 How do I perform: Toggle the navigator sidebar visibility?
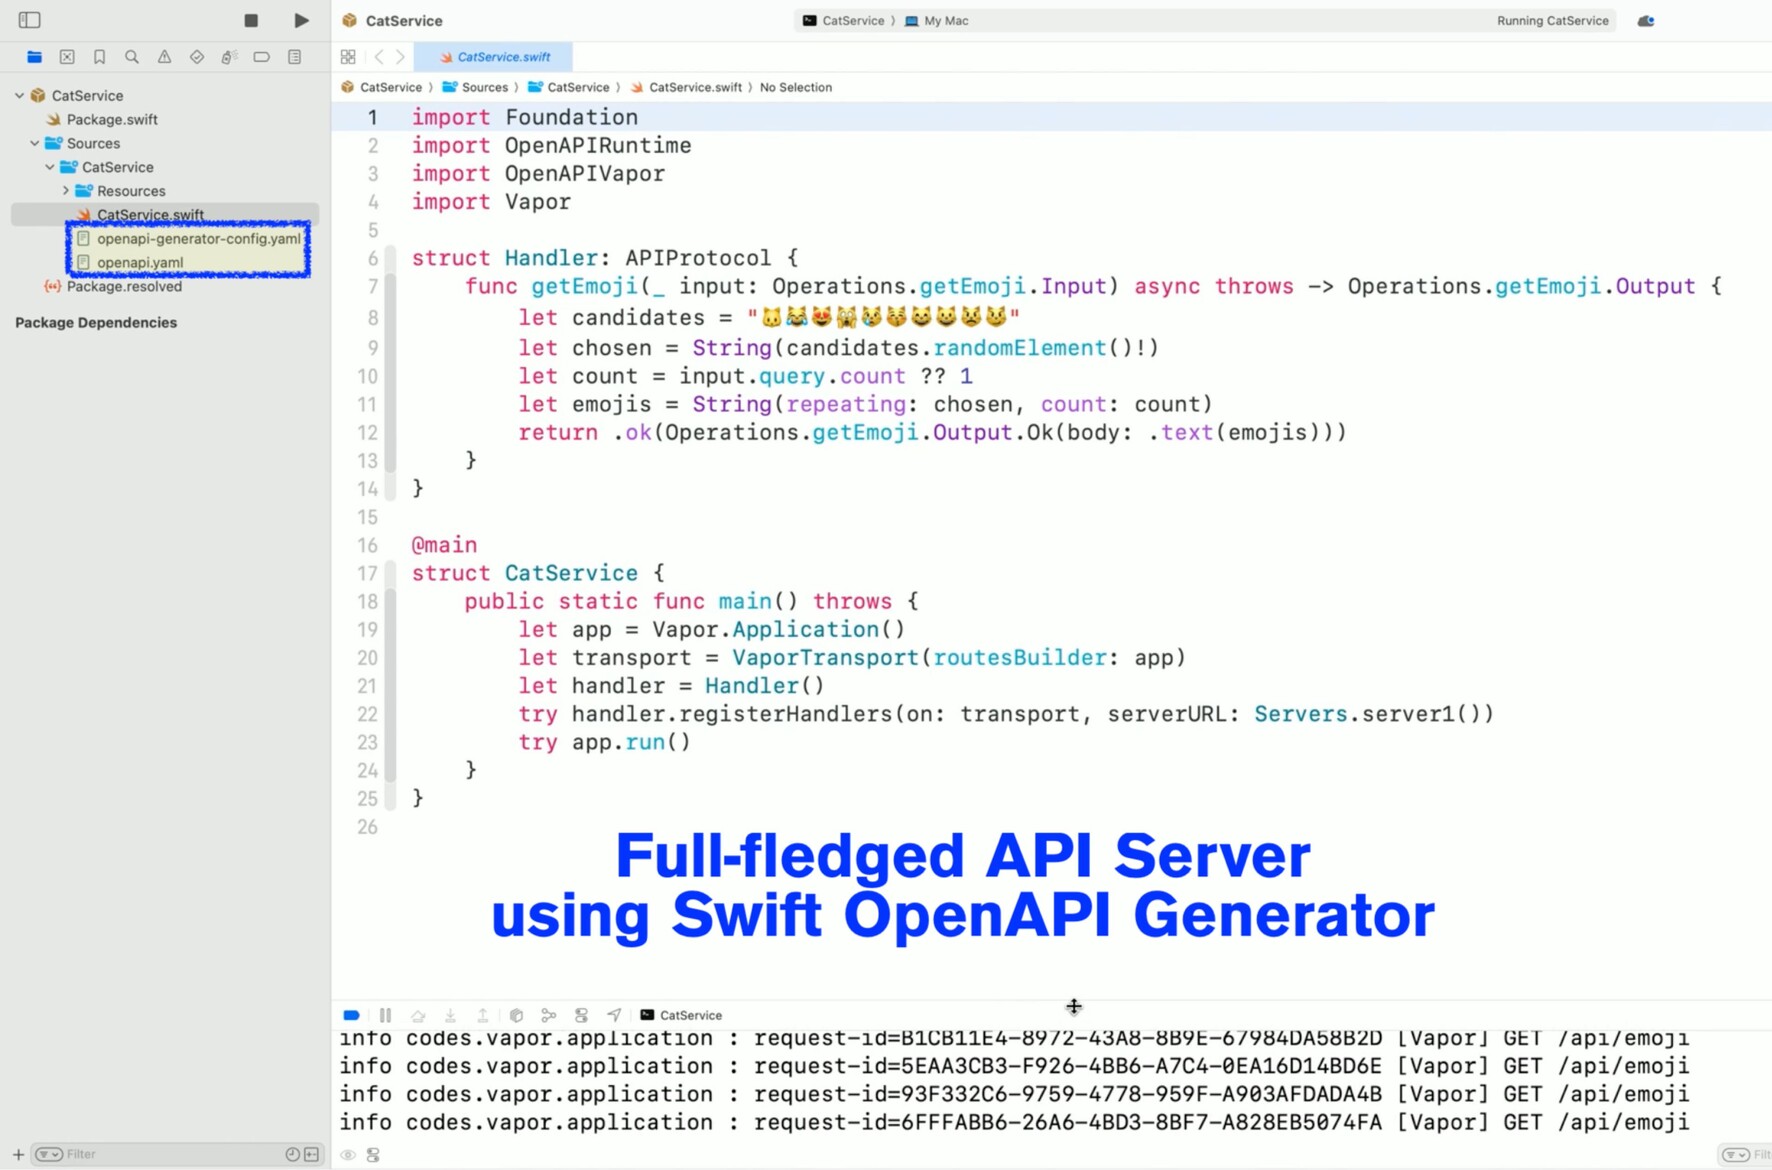(29, 20)
